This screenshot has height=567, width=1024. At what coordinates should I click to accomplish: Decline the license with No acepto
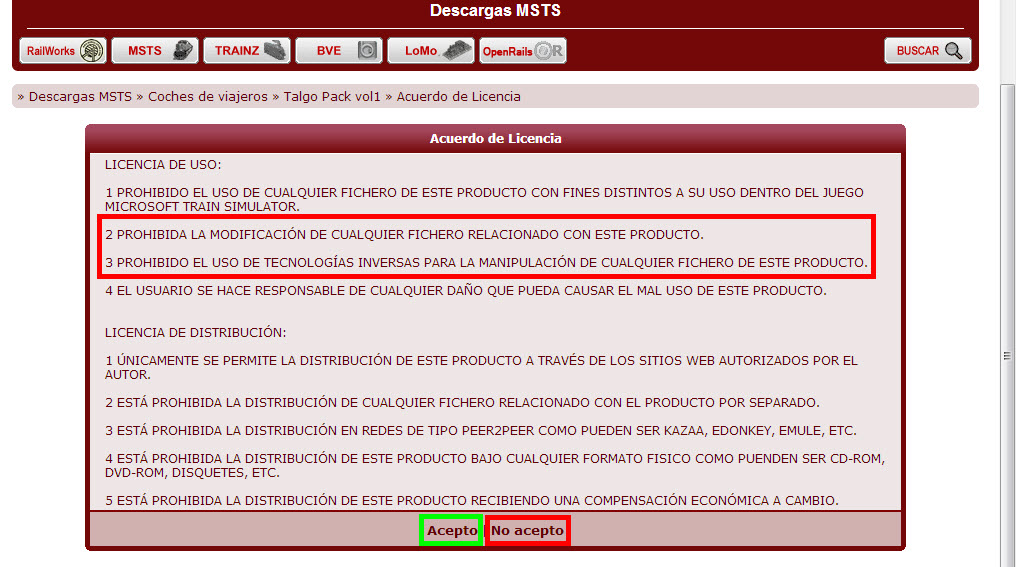[527, 530]
